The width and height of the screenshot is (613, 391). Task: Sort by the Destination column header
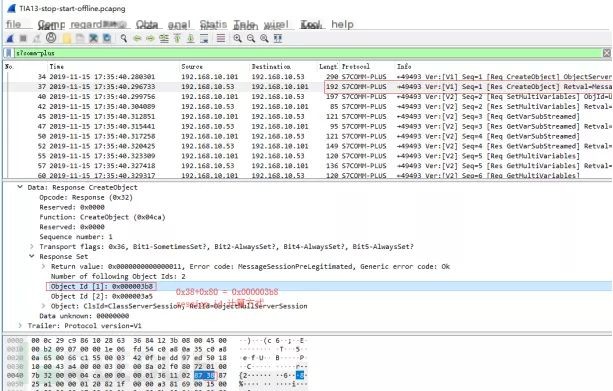coord(271,66)
